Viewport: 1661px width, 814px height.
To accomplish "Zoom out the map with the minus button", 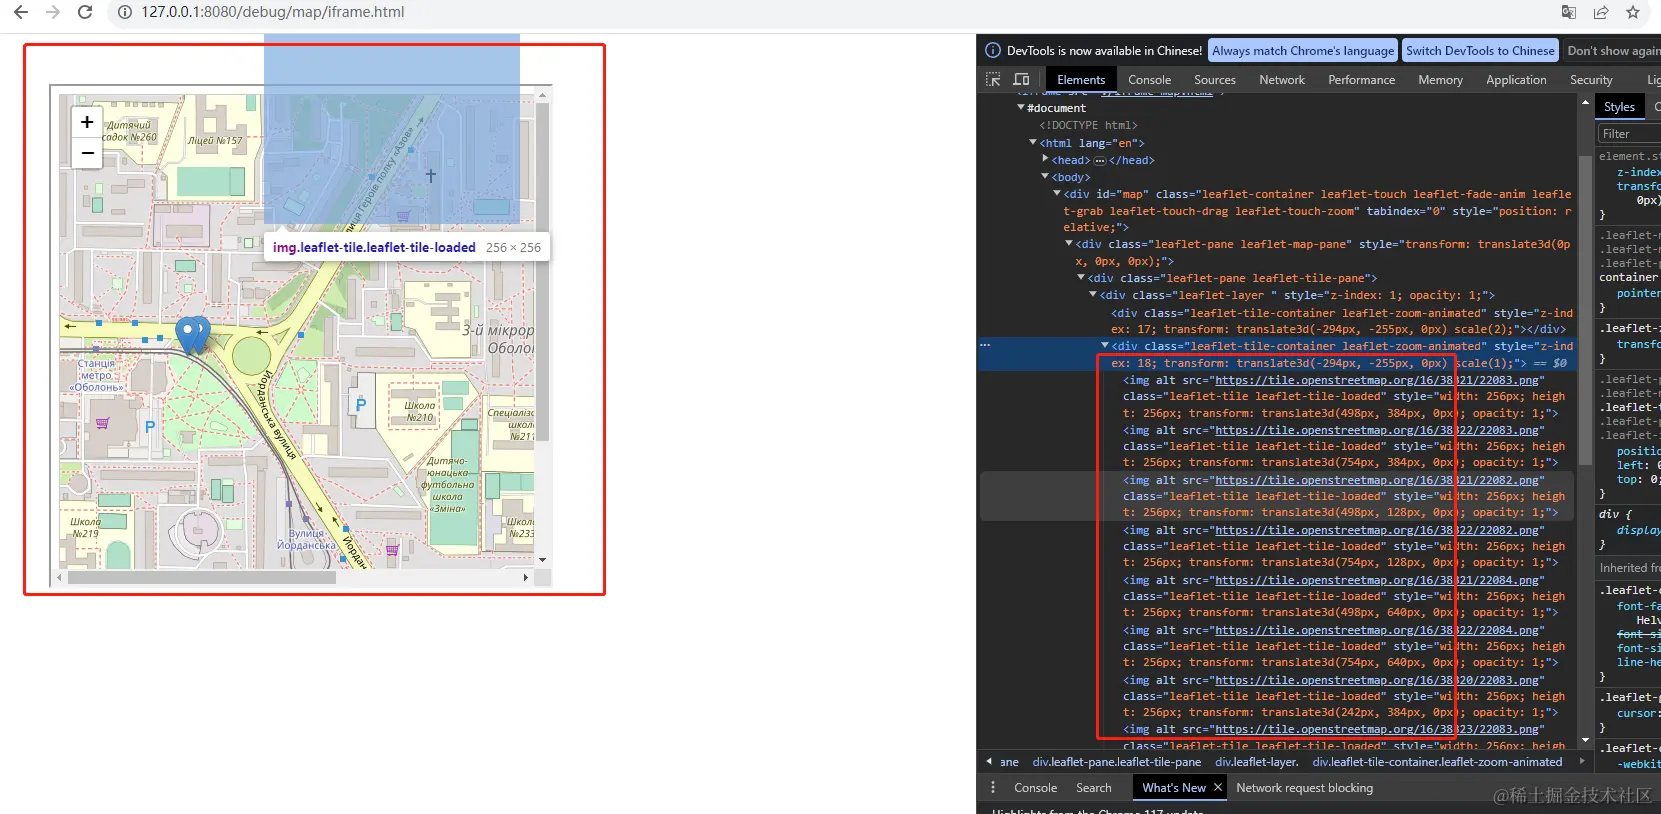I will point(87,153).
